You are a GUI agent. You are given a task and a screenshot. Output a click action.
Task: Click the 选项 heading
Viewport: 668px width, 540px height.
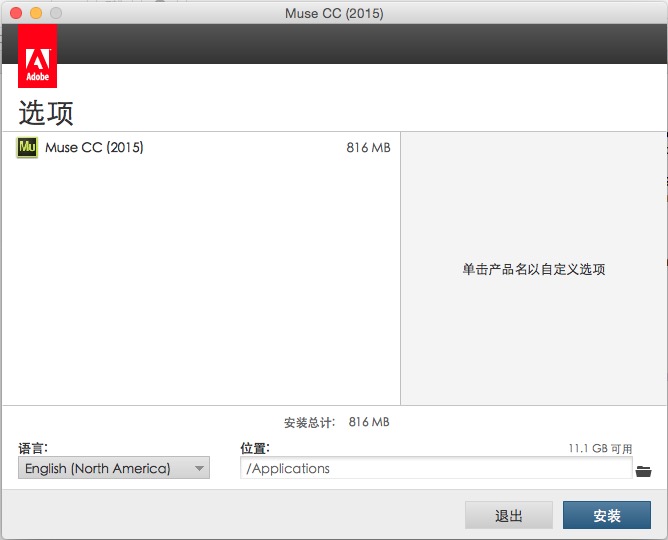(x=46, y=113)
